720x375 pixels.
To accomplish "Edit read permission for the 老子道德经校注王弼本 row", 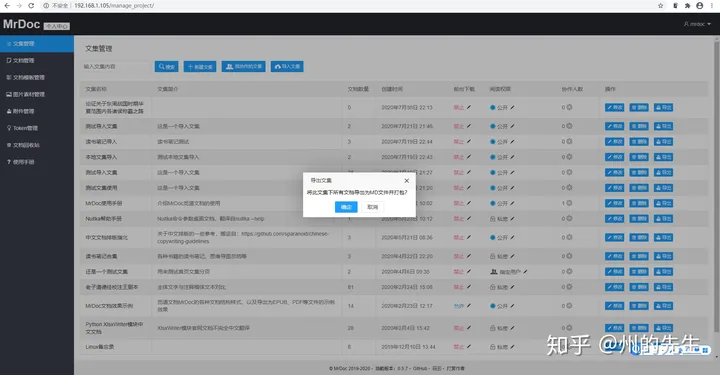I will [x=512, y=287].
